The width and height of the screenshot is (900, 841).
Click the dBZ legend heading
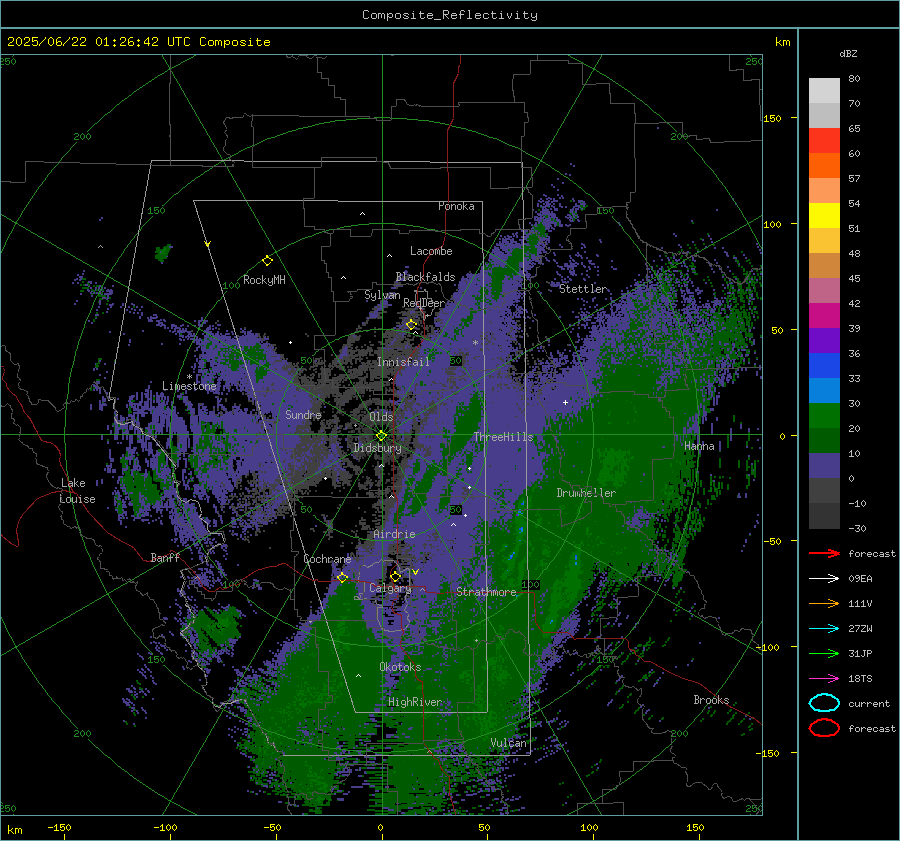click(848, 54)
